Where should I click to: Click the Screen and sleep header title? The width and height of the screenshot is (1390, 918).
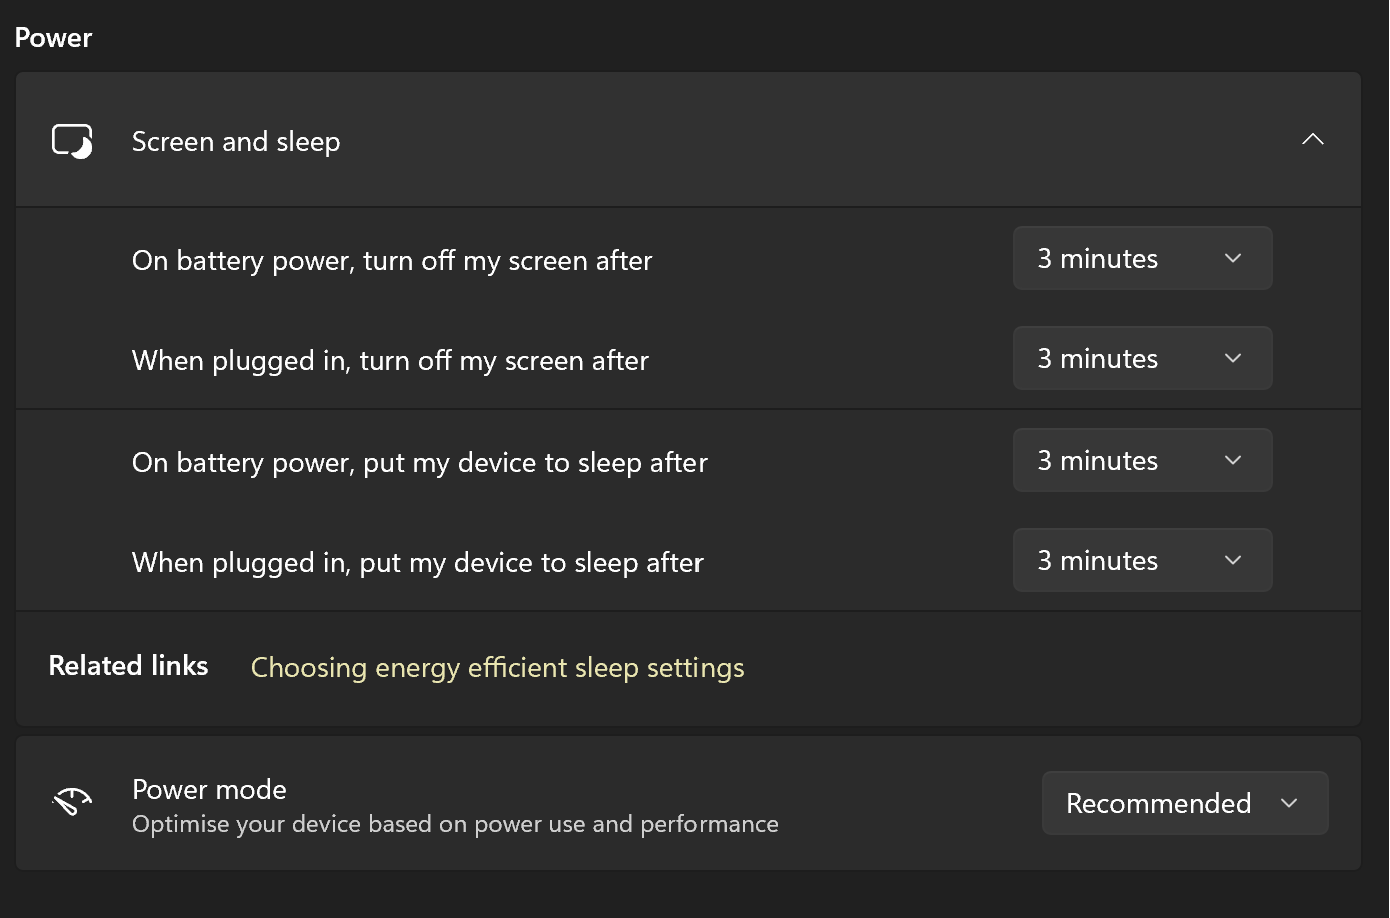[236, 141]
